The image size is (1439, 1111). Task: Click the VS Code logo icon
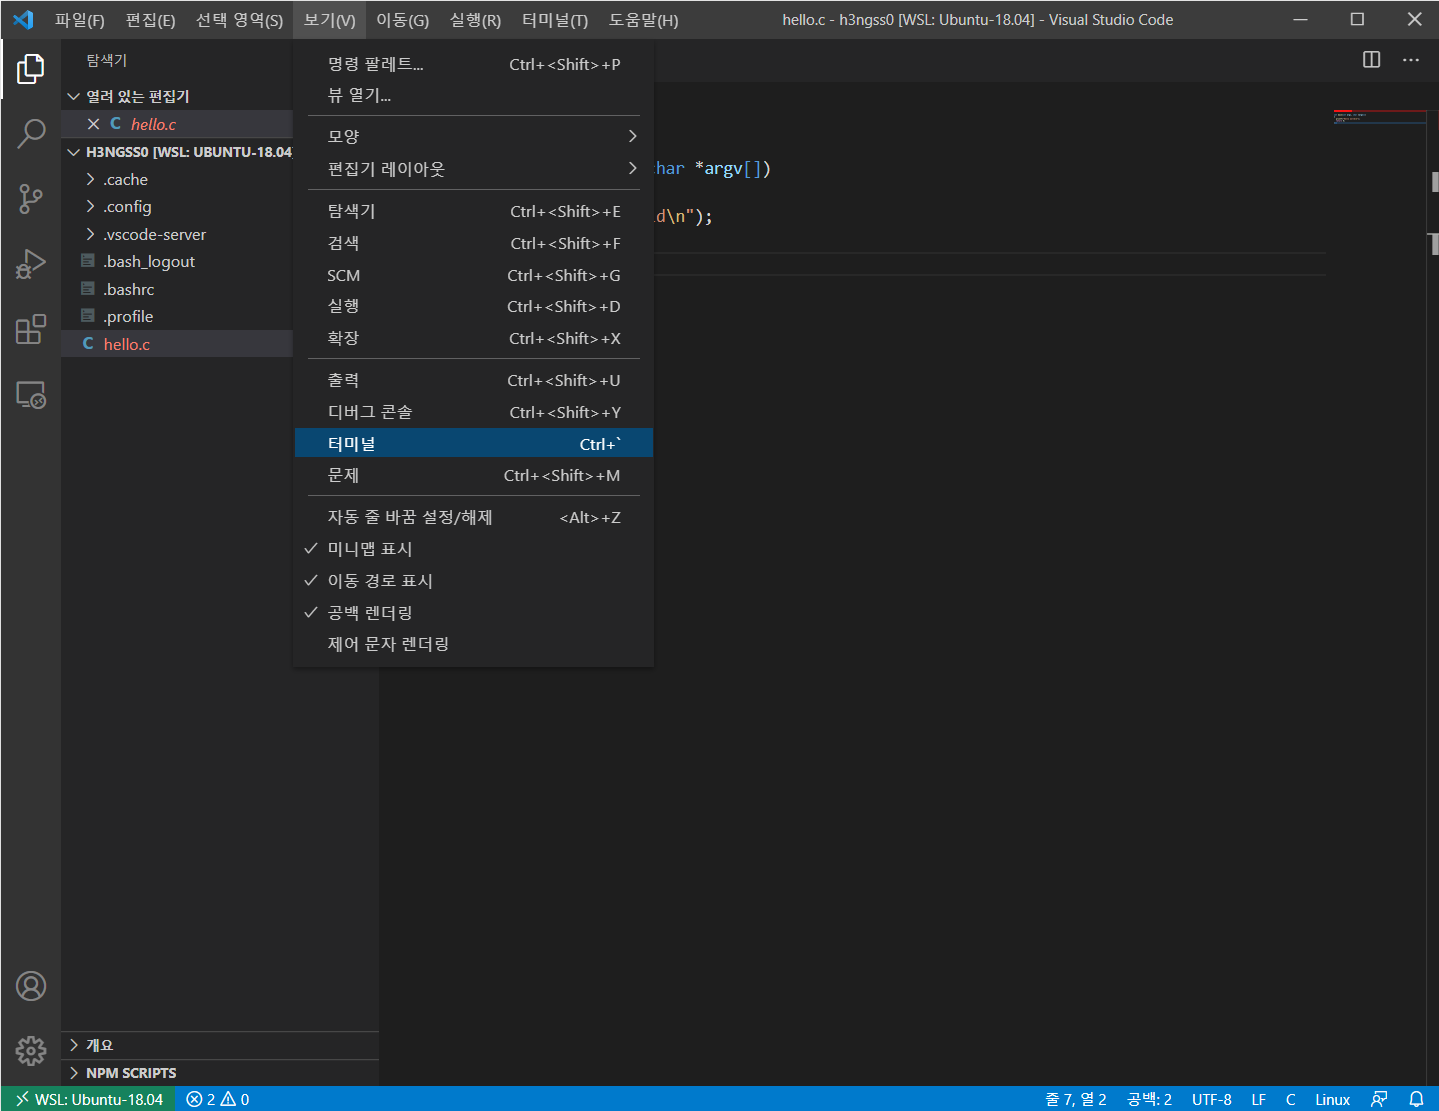click(23, 20)
